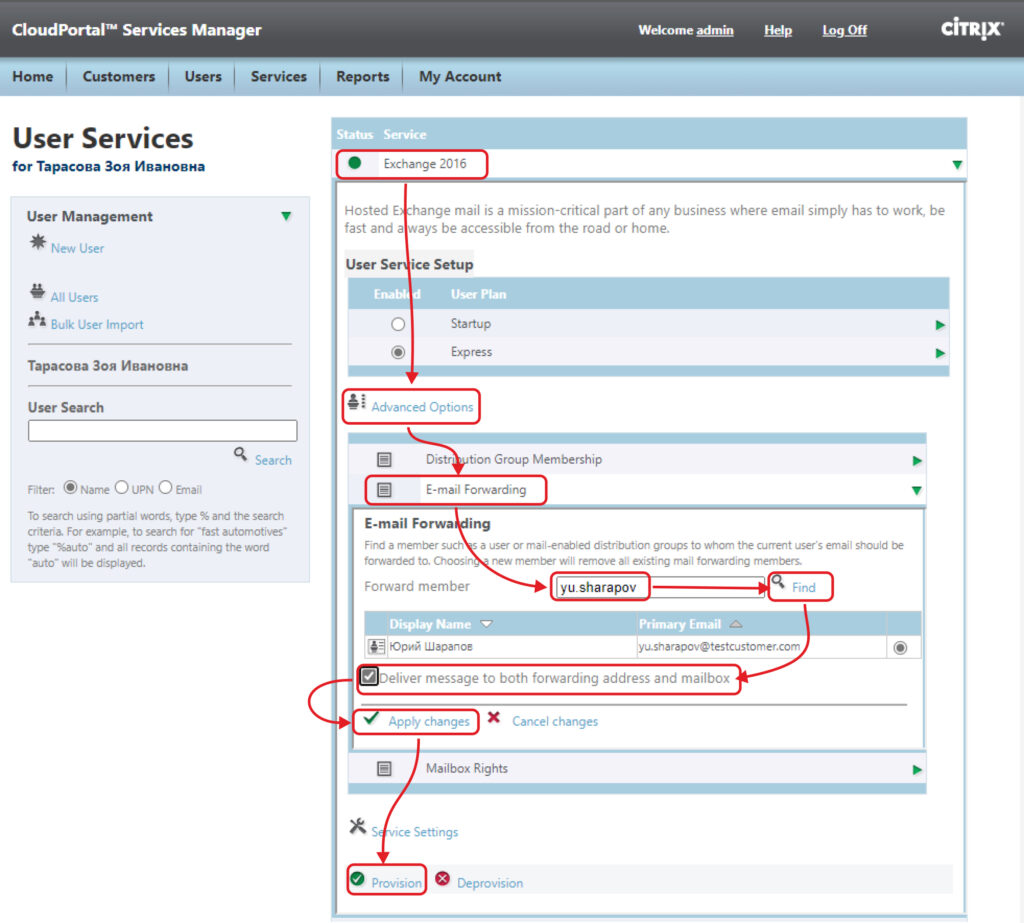Open the All Users link
This screenshot has height=923, width=1024.
click(74, 297)
